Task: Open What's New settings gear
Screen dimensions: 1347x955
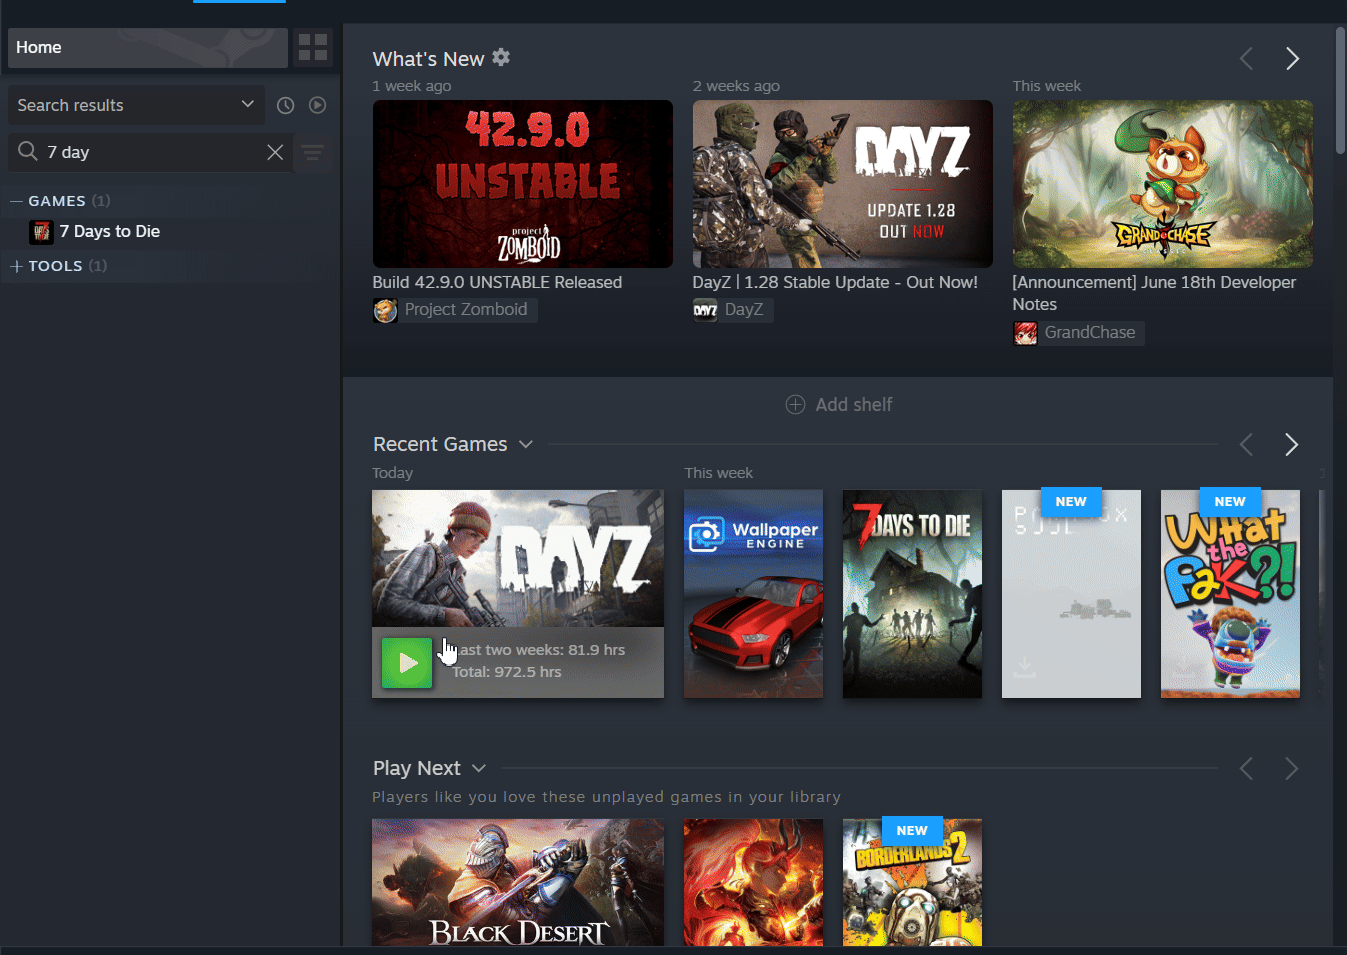Action: pos(501,57)
